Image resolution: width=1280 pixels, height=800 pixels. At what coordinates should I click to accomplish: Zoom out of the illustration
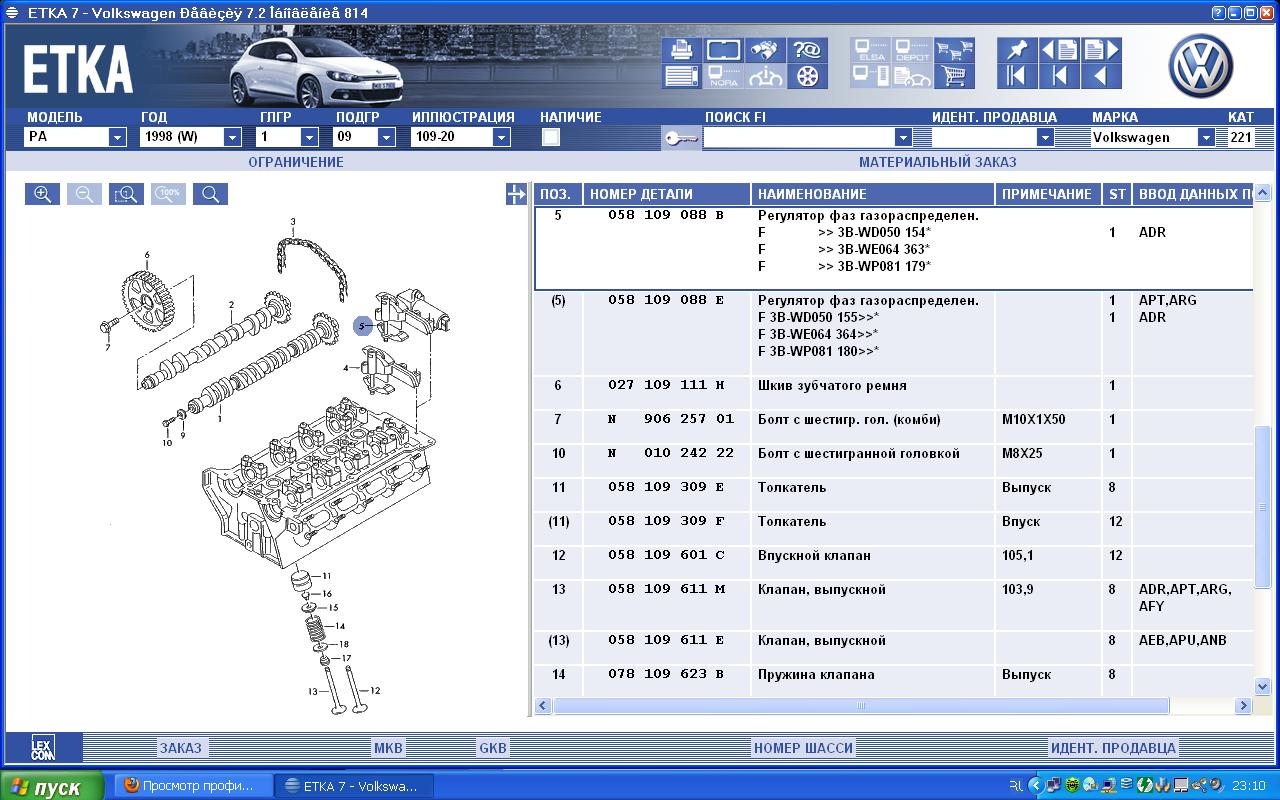[84, 194]
